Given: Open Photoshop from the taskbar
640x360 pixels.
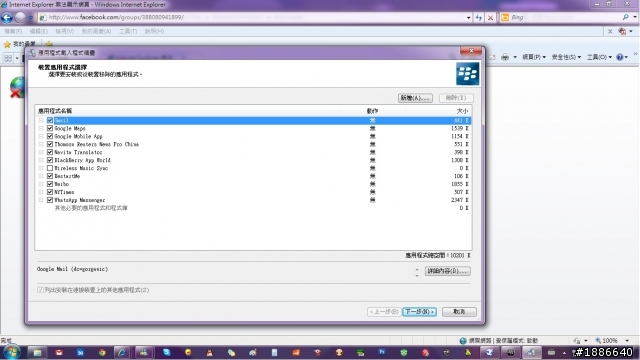Looking at the screenshot, I should [382, 352].
